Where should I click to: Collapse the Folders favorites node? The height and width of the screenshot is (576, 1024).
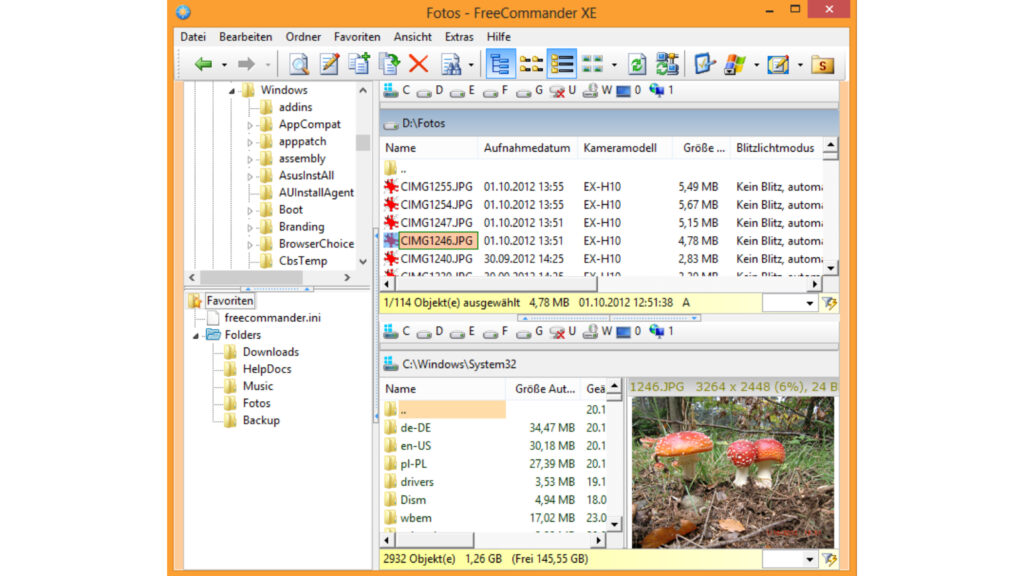(x=195, y=335)
